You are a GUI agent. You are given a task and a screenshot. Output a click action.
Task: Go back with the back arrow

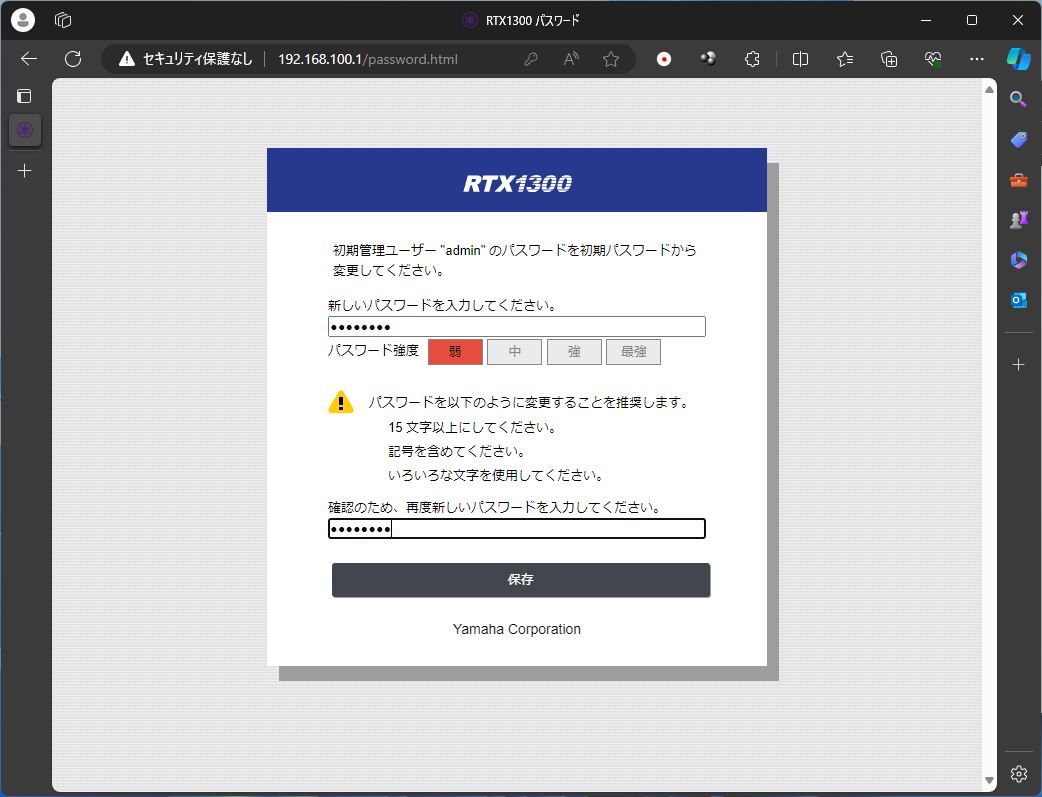tap(29, 59)
